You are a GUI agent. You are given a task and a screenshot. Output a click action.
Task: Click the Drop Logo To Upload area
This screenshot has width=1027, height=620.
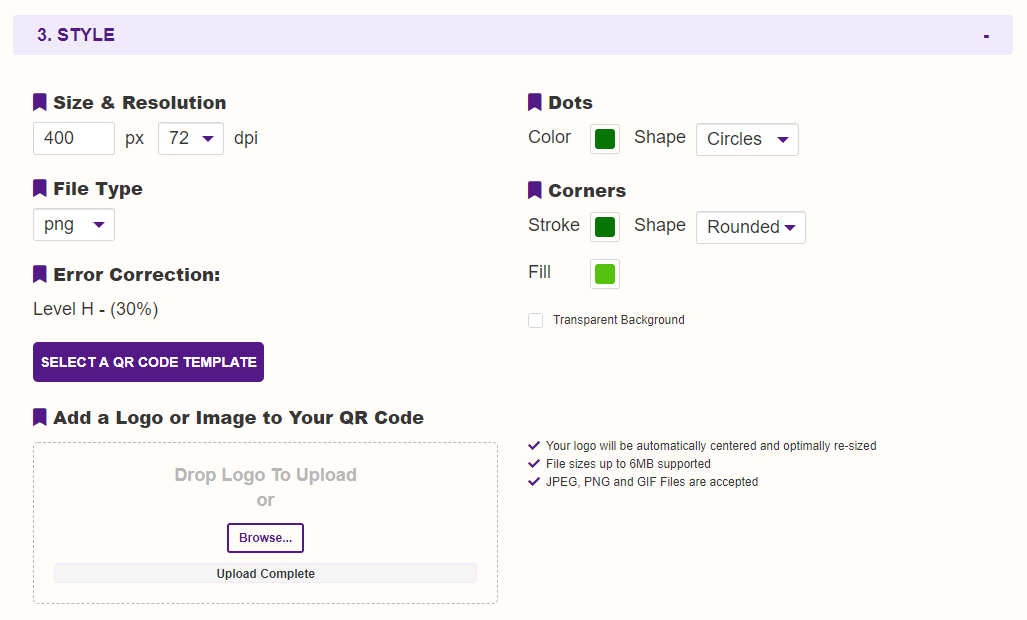[x=265, y=522]
